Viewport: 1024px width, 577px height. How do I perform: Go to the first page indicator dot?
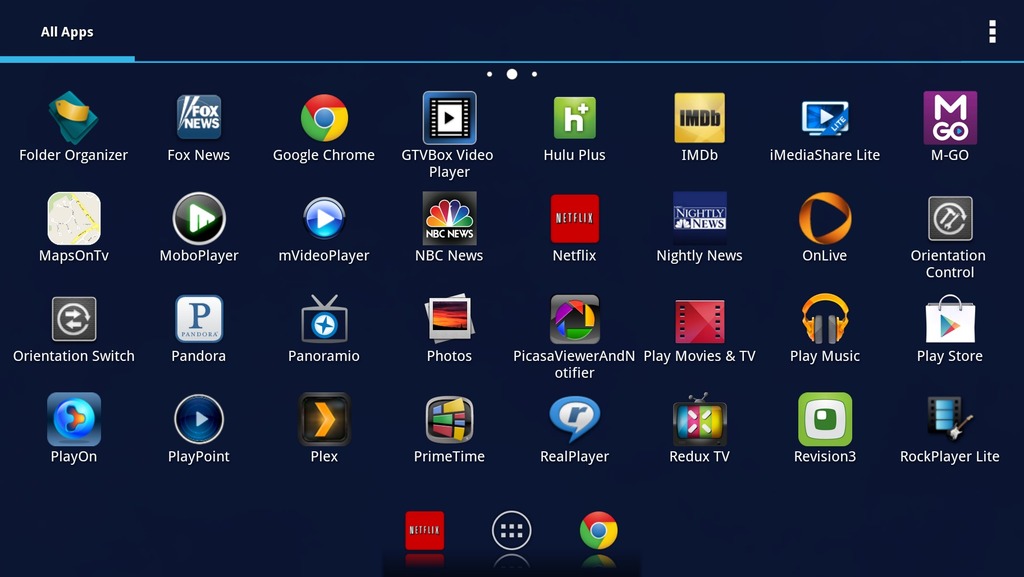point(489,74)
